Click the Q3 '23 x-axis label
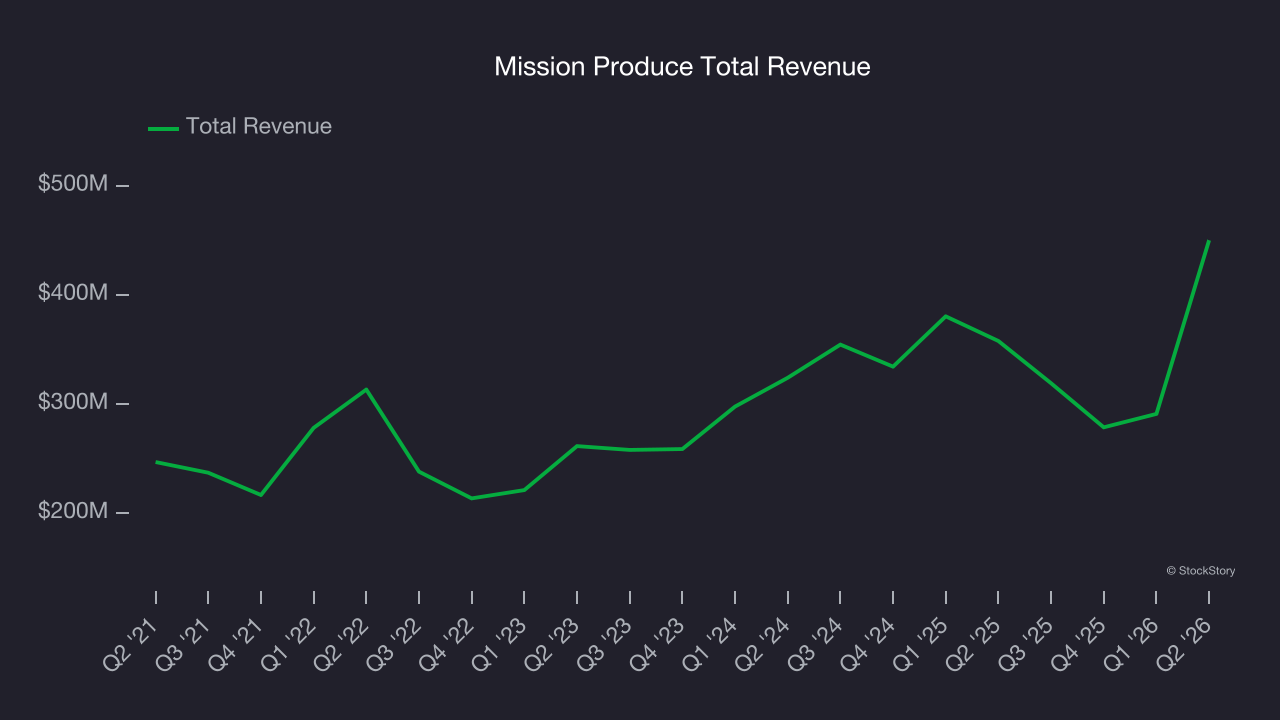This screenshot has width=1280, height=720. (x=606, y=644)
